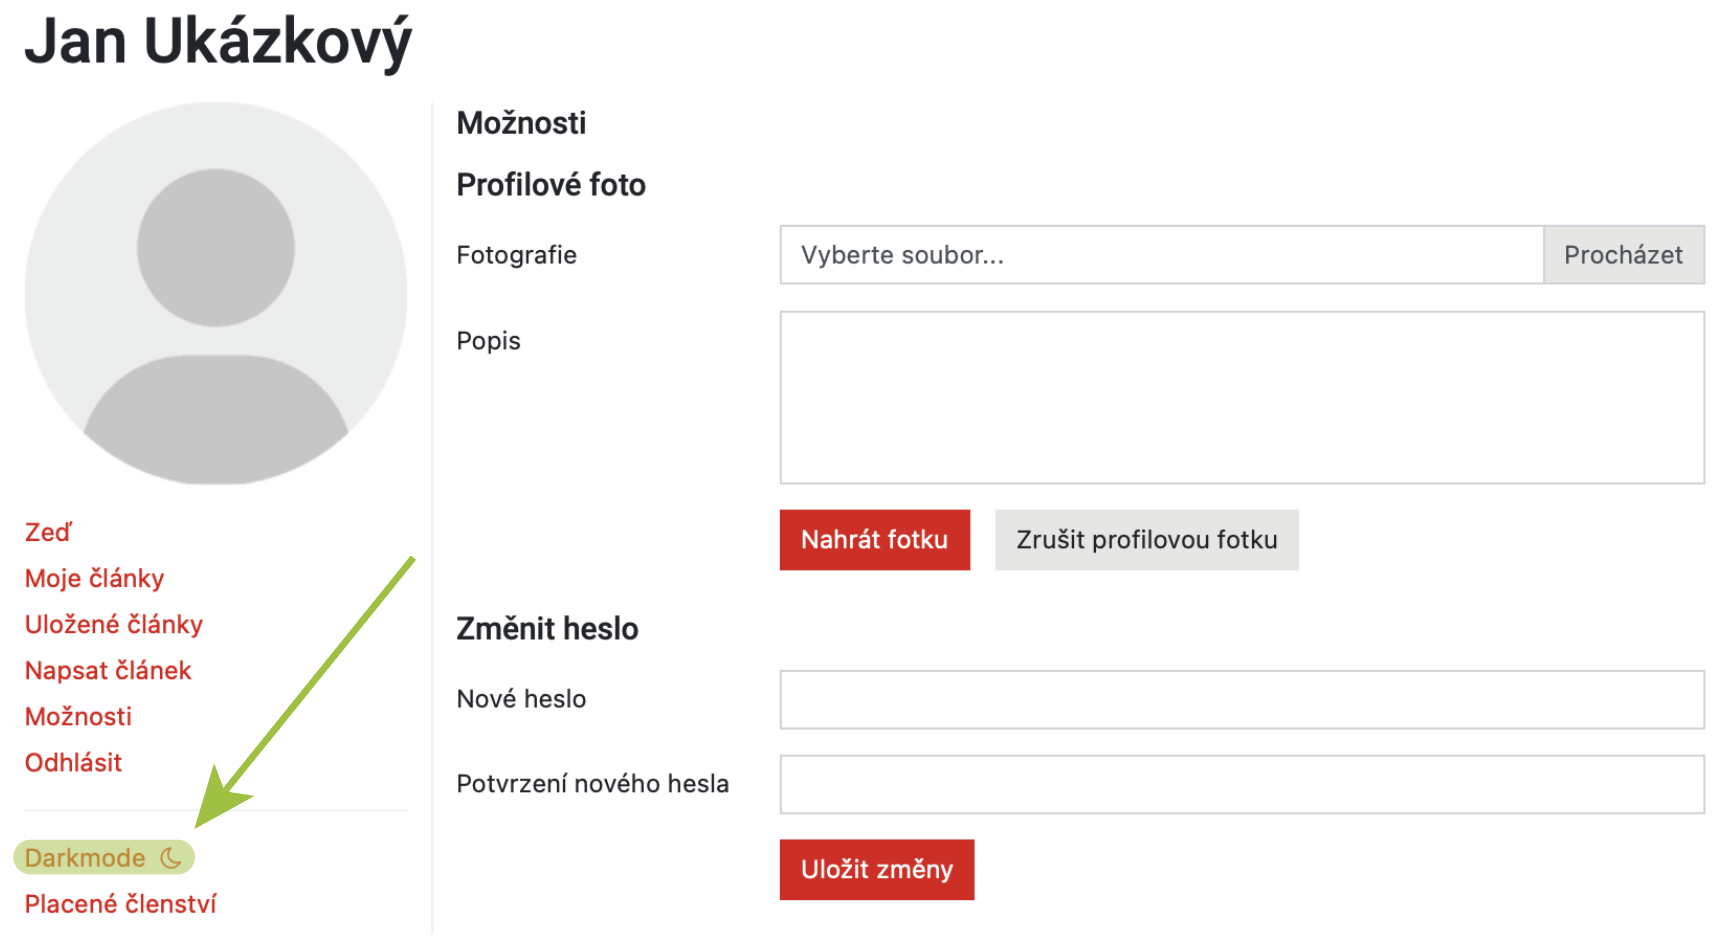Click the crescent moon icon beside Darkmode

pyautogui.click(x=171, y=857)
